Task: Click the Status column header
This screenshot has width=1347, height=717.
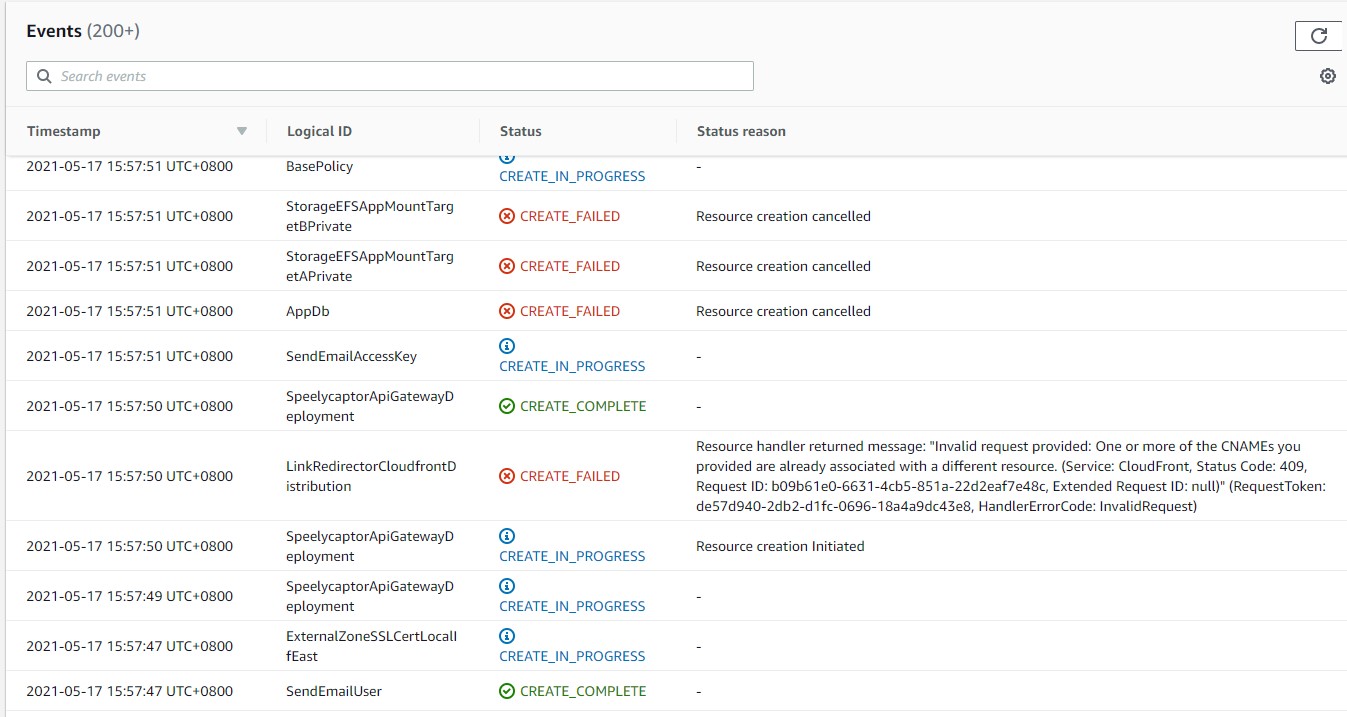Action: (x=521, y=131)
